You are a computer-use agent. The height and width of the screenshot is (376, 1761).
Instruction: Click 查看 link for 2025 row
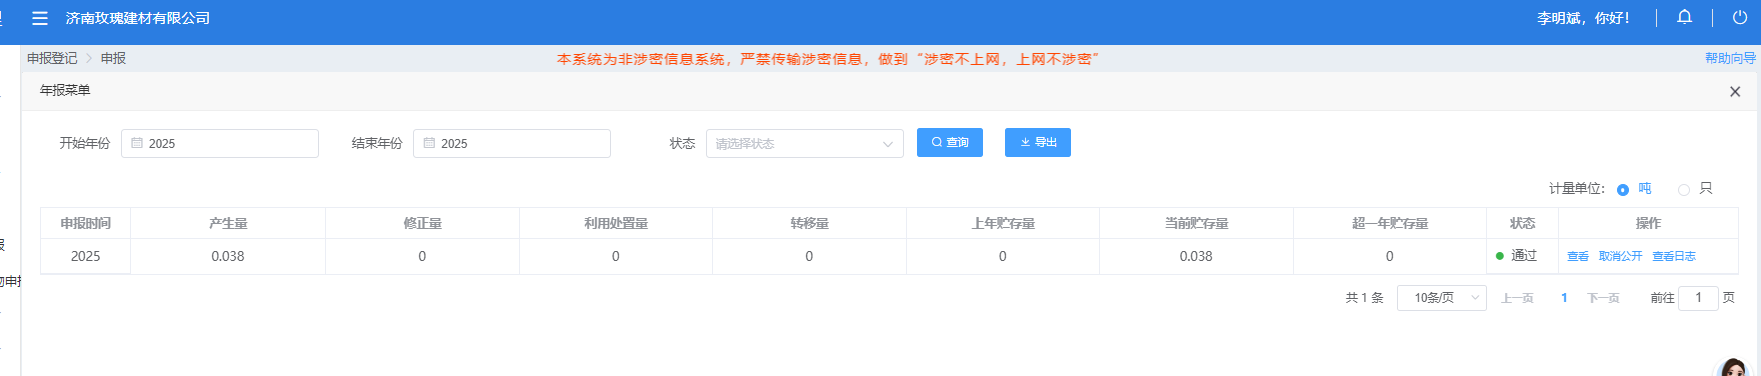(1578, 257)
